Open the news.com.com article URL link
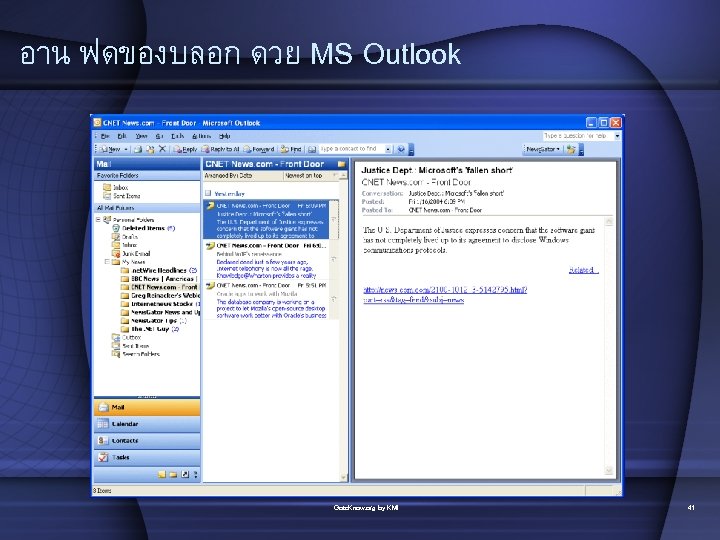This screenshot has height=540, width=720. 445,295
